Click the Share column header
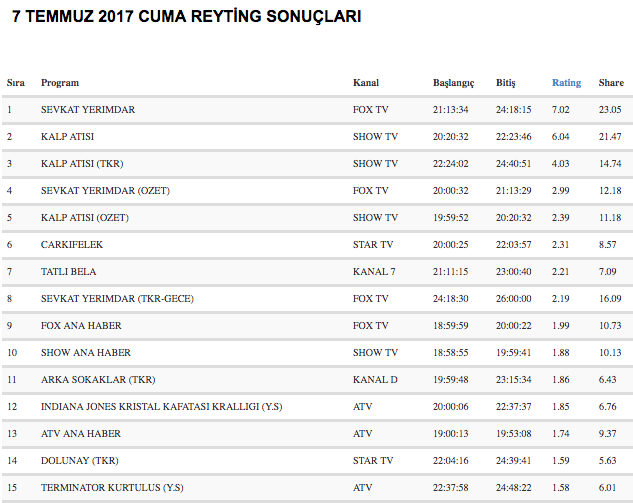The width and height of the screenshot is (633, 503). pos(610,83)
